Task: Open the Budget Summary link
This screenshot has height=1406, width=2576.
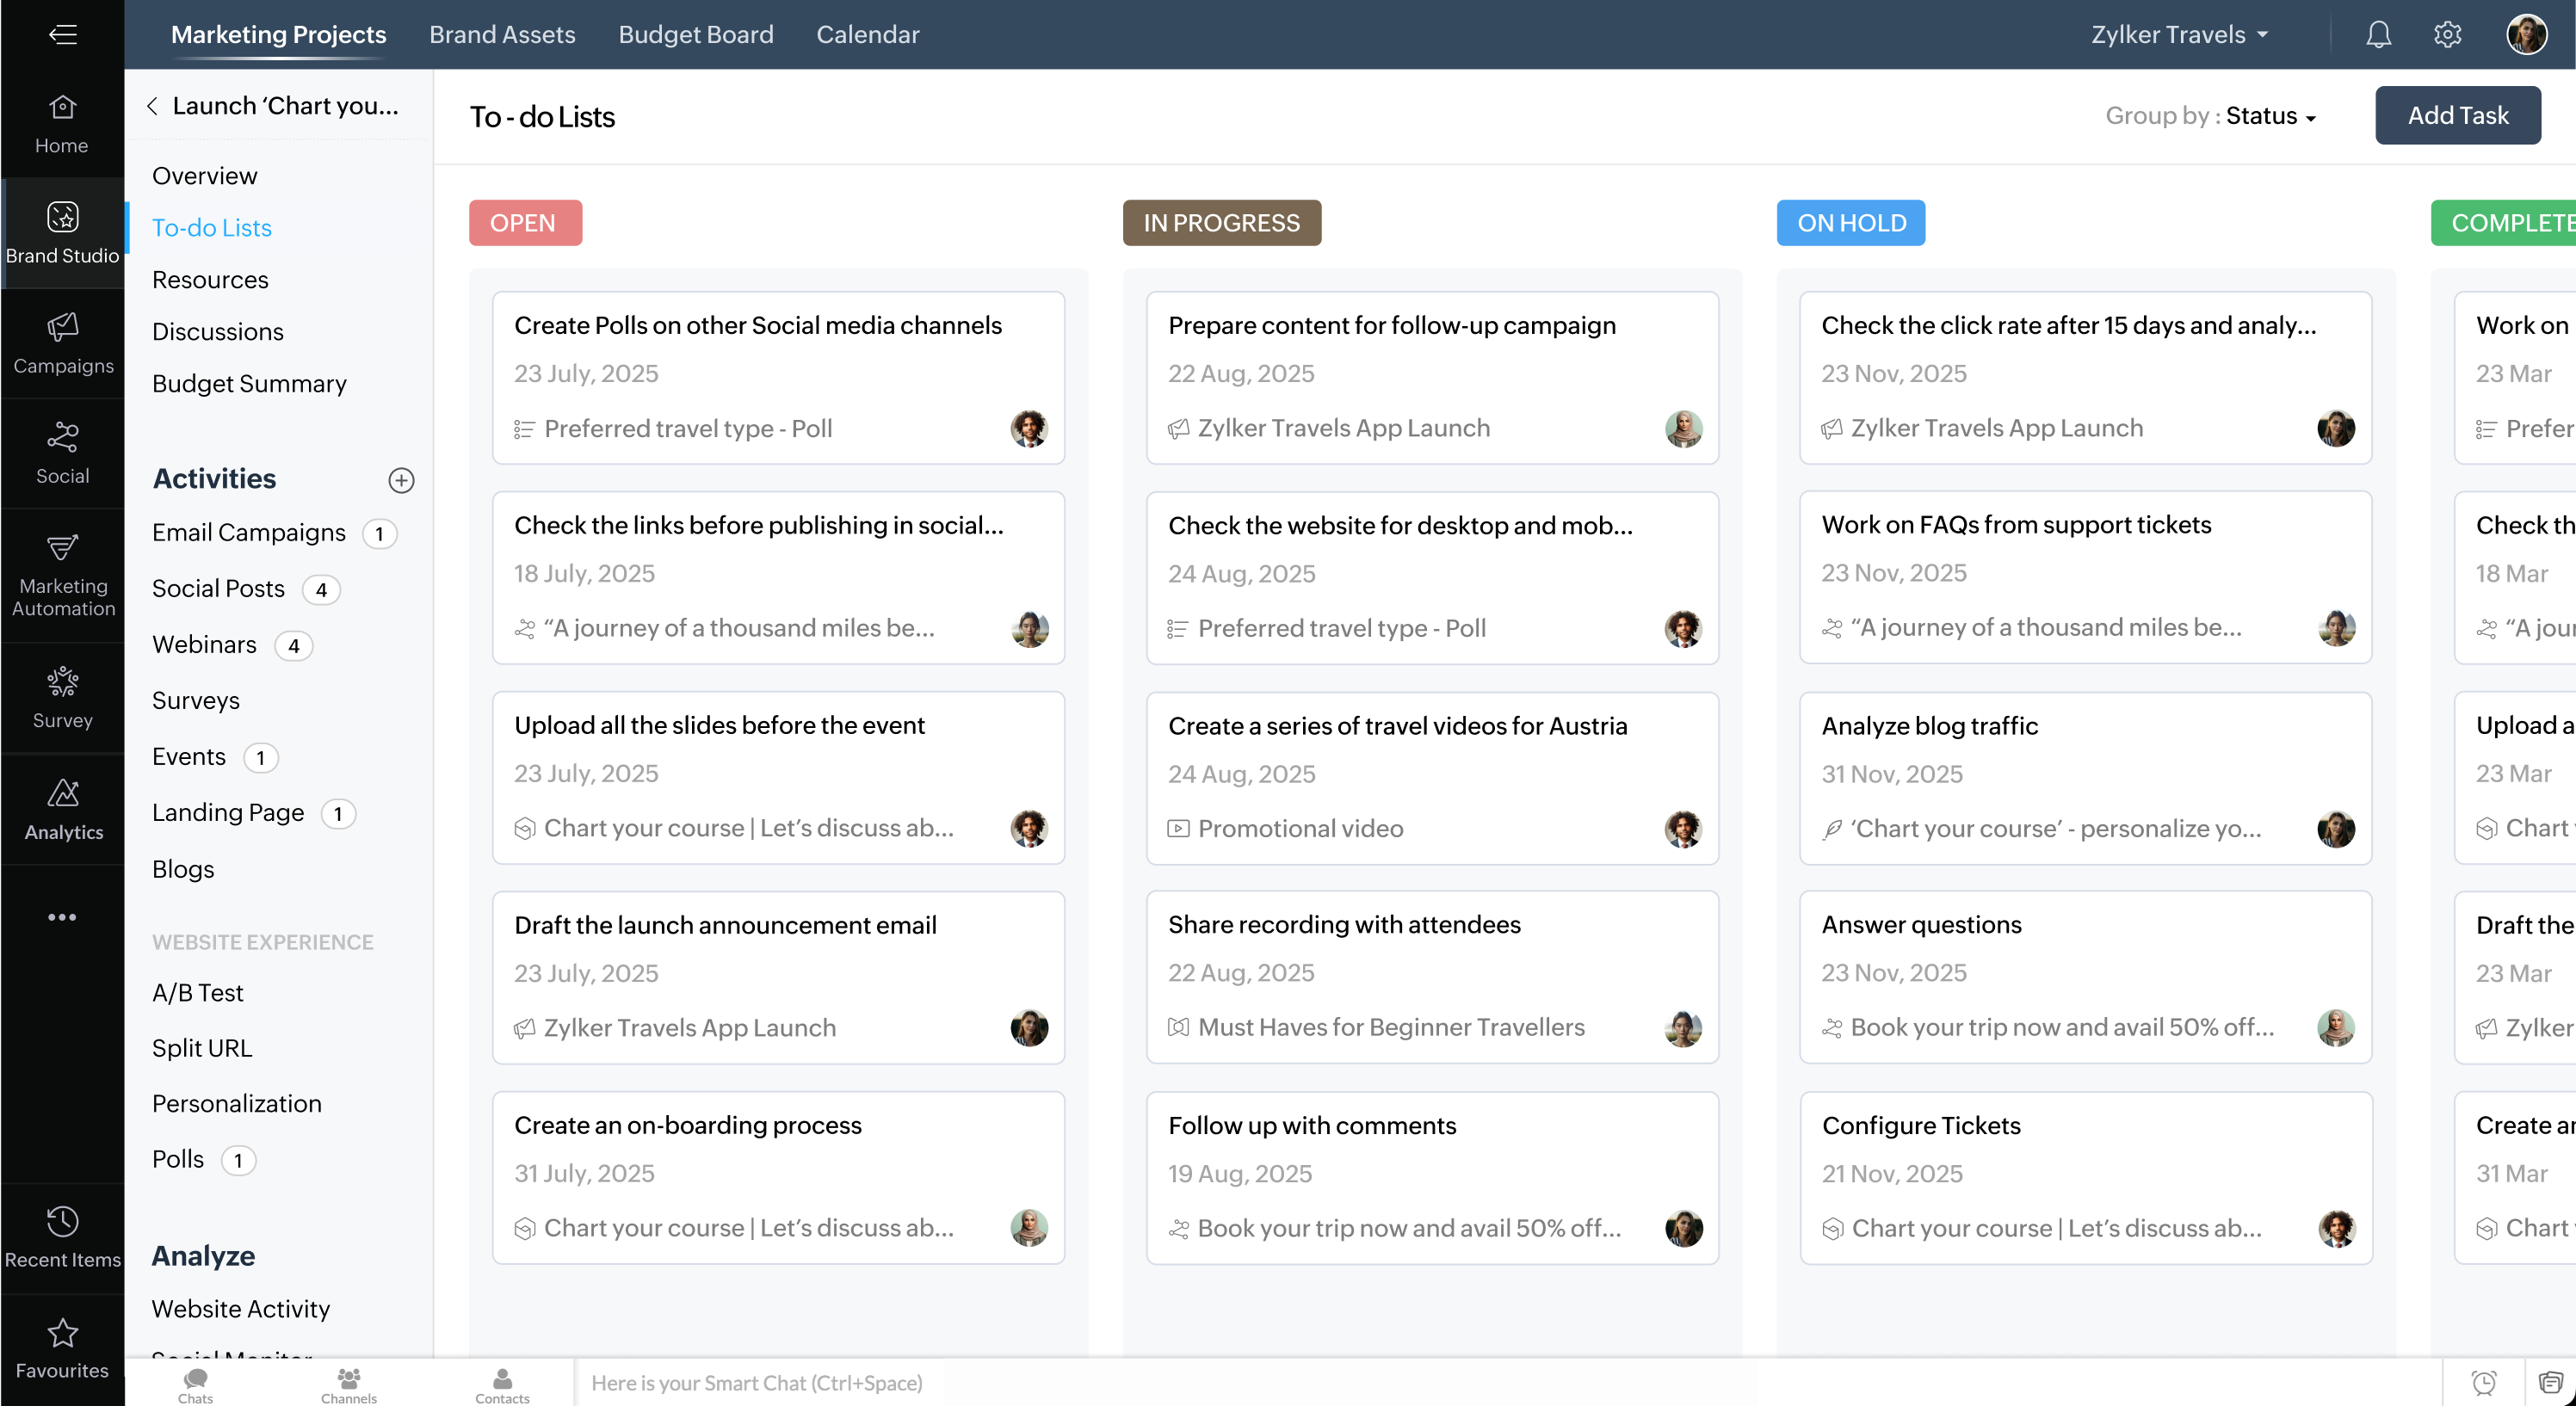Action: 249,384
